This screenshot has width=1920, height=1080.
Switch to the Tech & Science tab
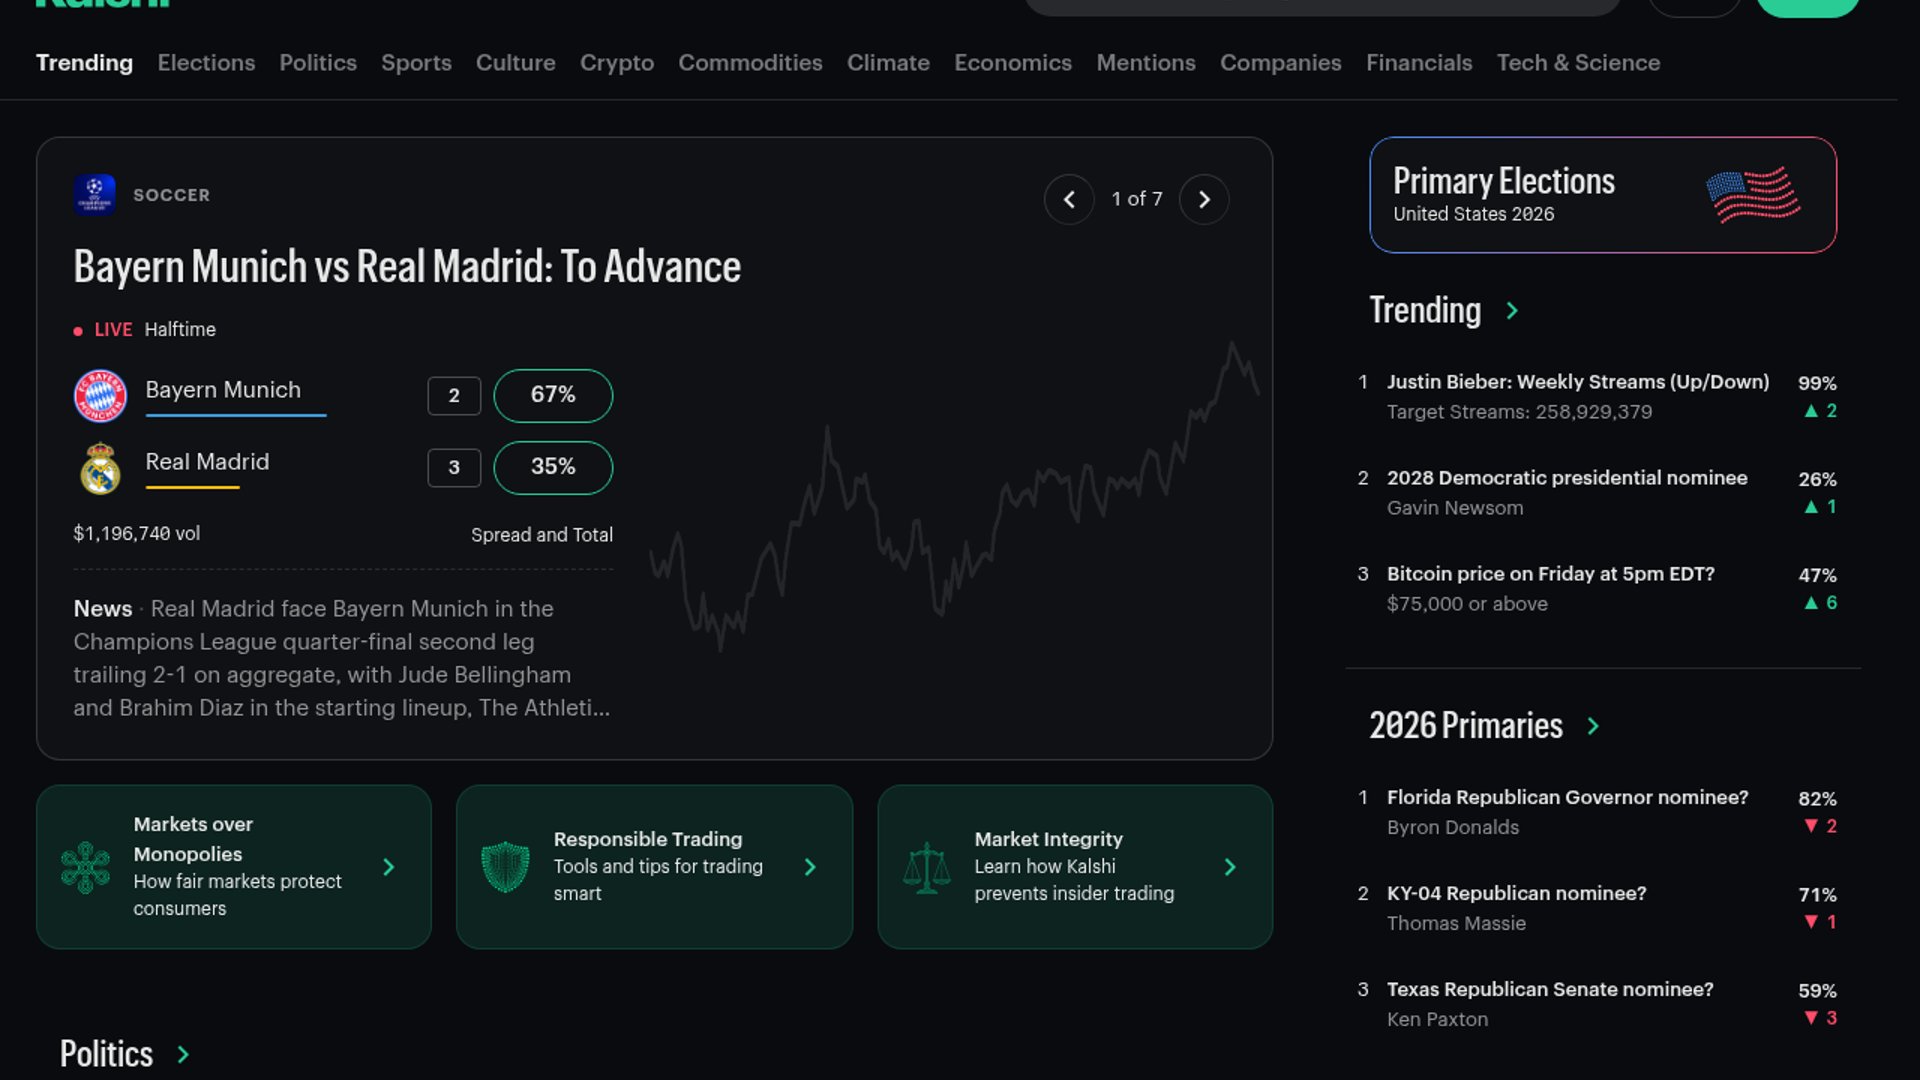(1578, 62)
